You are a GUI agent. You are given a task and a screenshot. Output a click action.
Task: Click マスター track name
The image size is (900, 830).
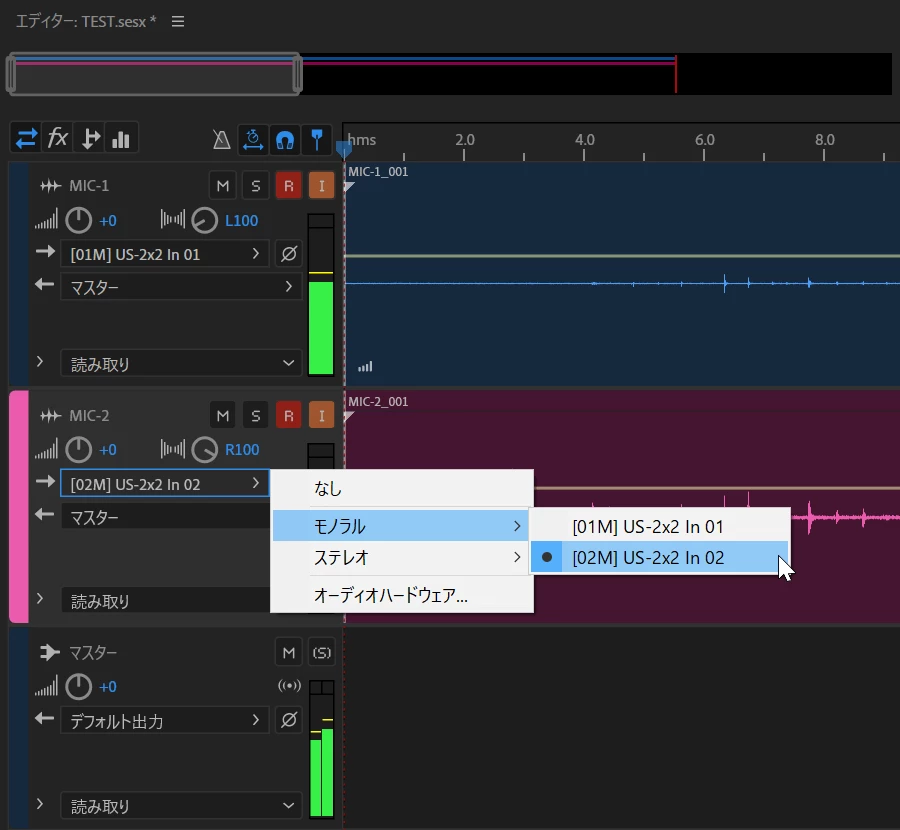click(x=93, y=653)
